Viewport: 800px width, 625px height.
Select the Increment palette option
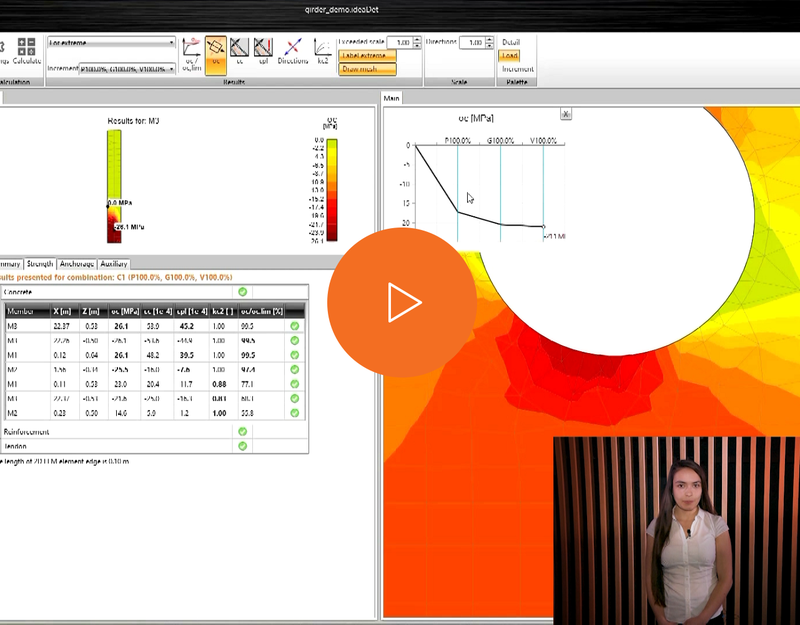518,69
